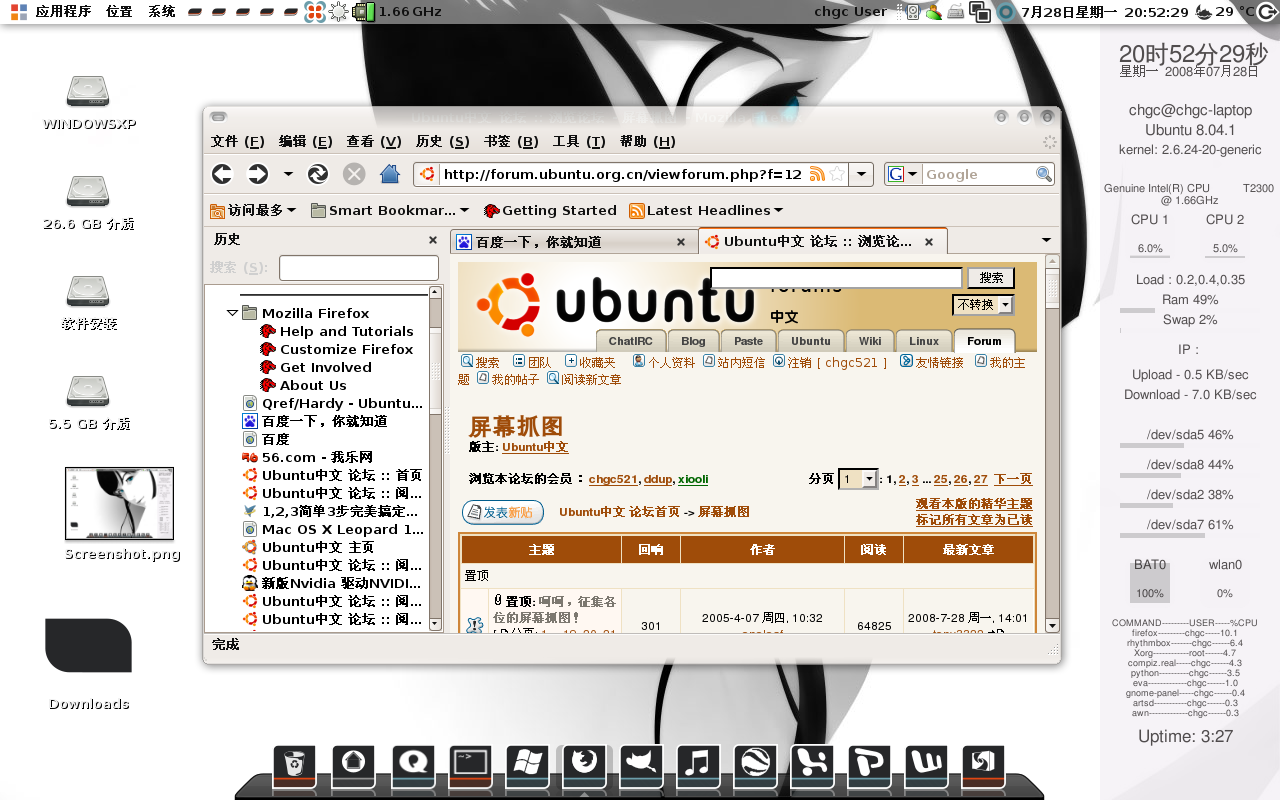The width and height of the screenshot is (1280, 800).
Task: Click the greyed Stop loading icon
Action: pos(354,174)
